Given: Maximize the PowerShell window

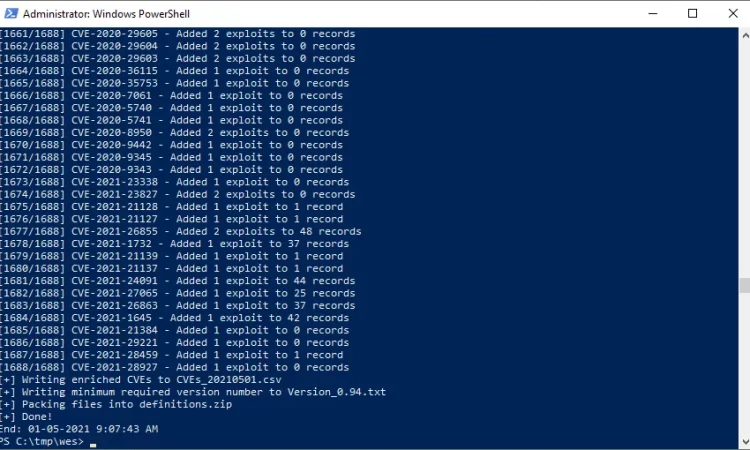Looking at the screenshot, I should click(692, 13).
